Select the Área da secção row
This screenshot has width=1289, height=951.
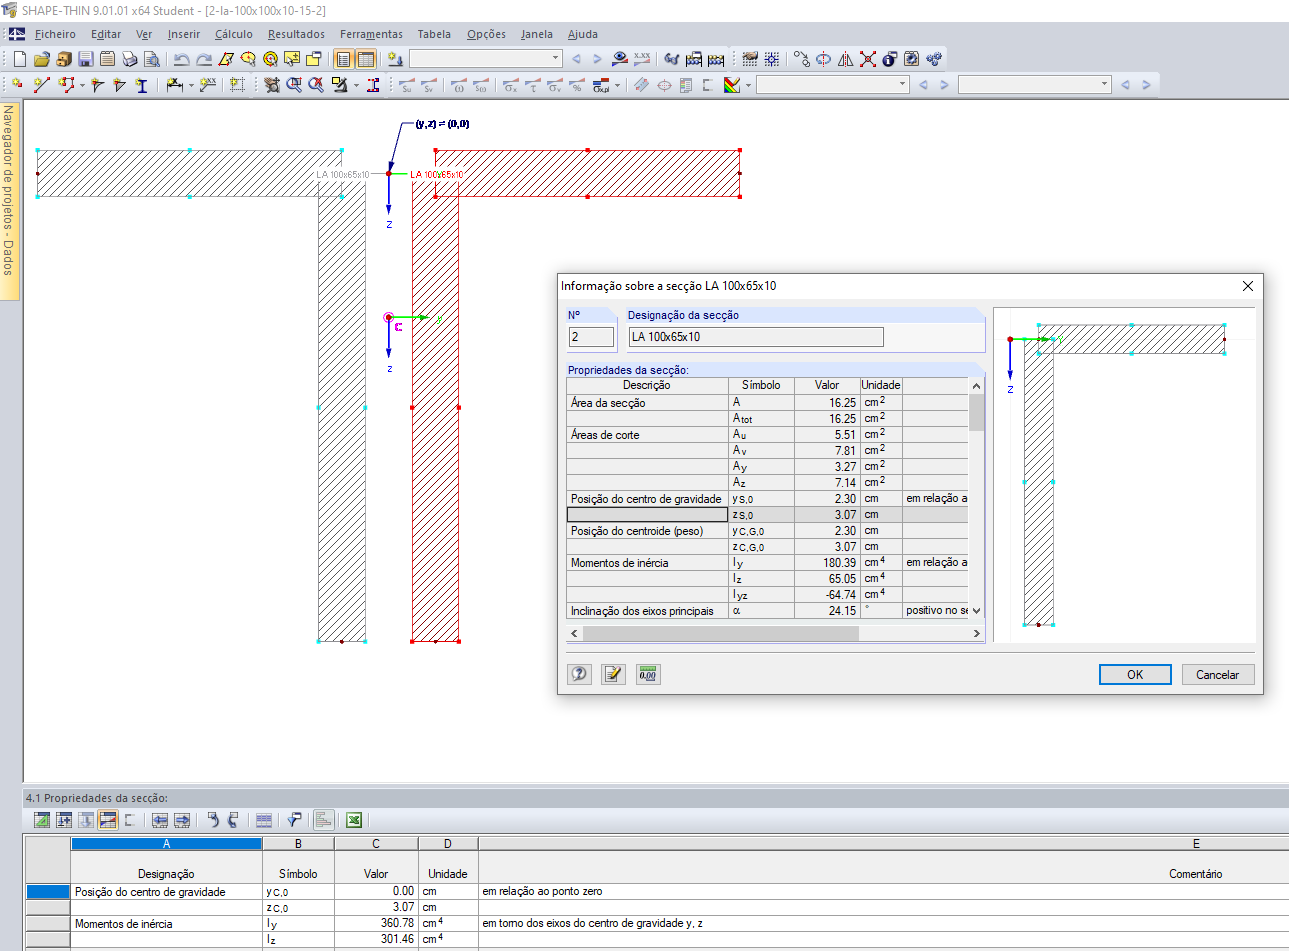[x=767, y=402]
